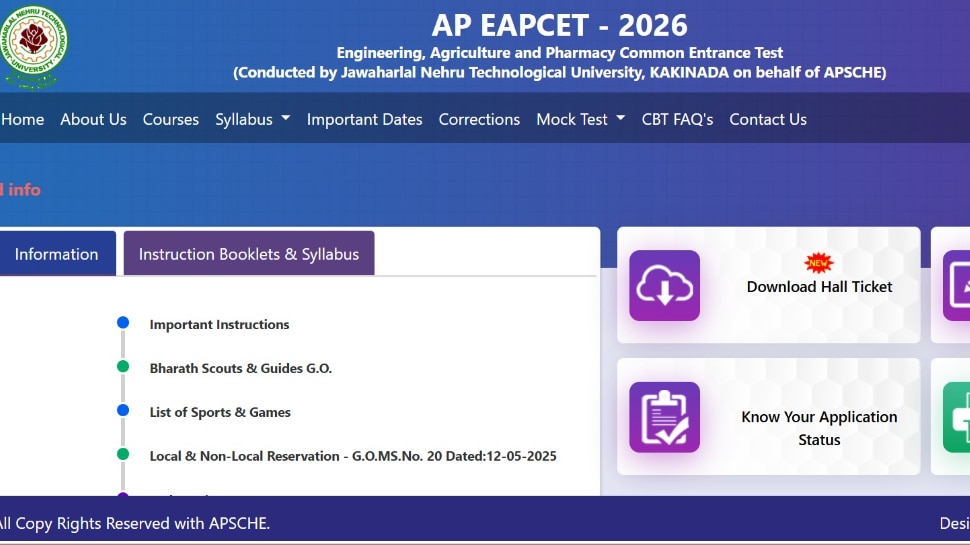Viewport: 970px width, 545px height.
Task: Open Local & Non-Local Reservation G.O. link
Action: point(353,456)
